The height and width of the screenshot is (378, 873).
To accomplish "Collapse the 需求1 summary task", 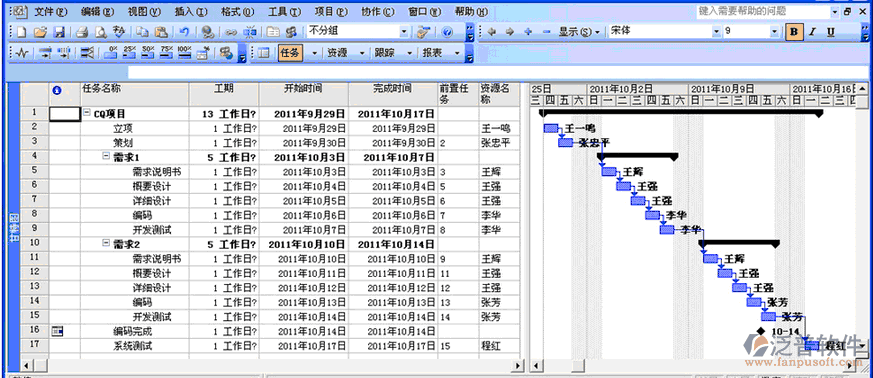I will pos(106,156).
